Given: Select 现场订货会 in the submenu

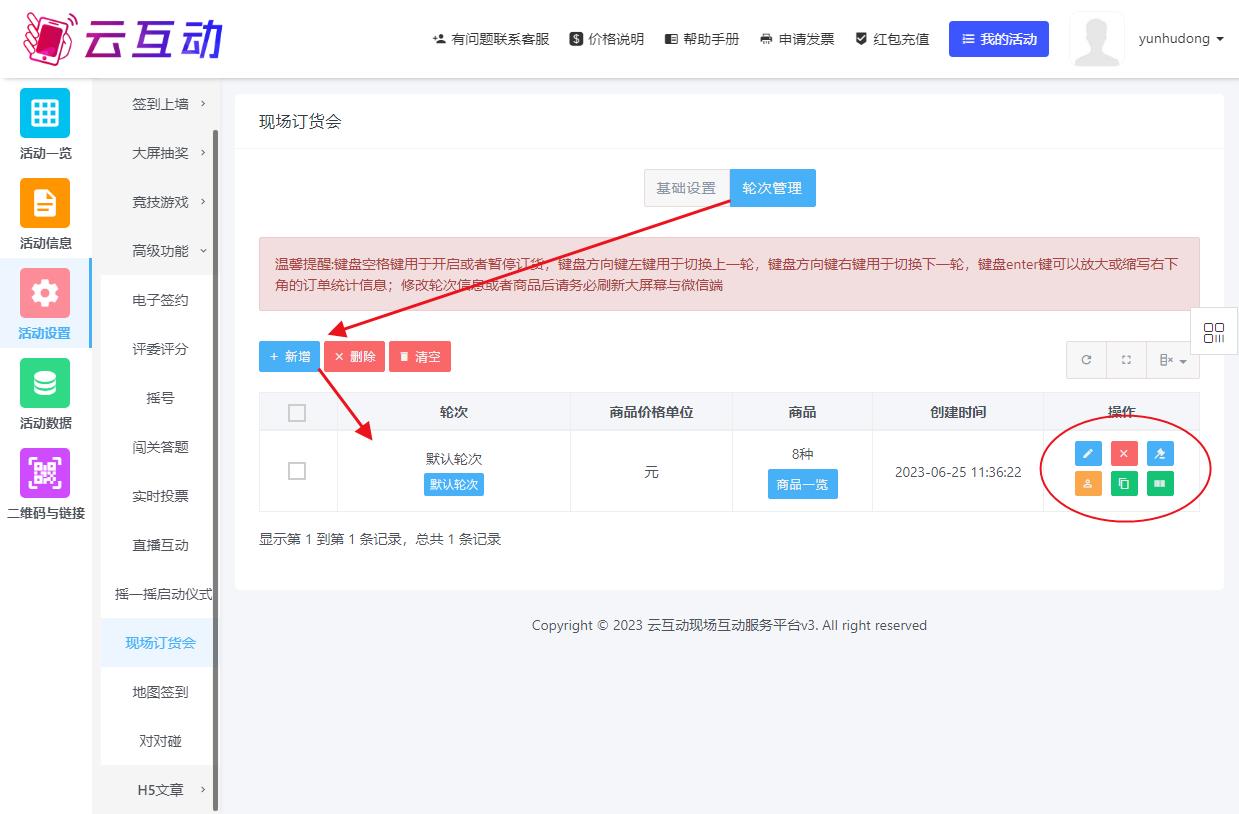Looking at the screenshot, I should (160, 643).
